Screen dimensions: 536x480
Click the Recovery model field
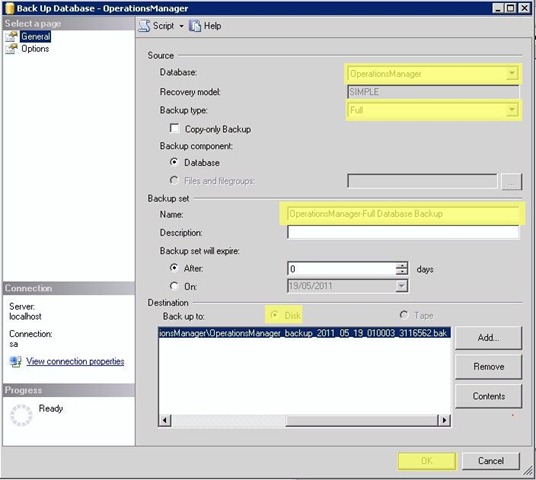(x=433, y=92)
